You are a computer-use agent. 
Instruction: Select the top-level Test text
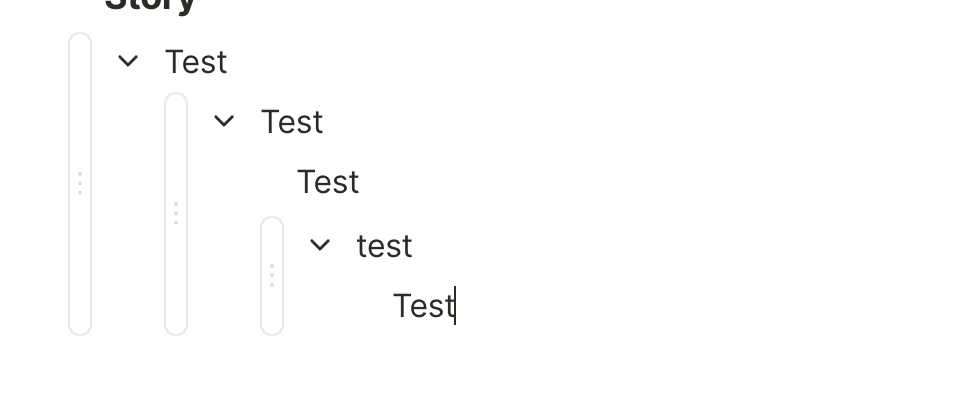click(196, 62)
